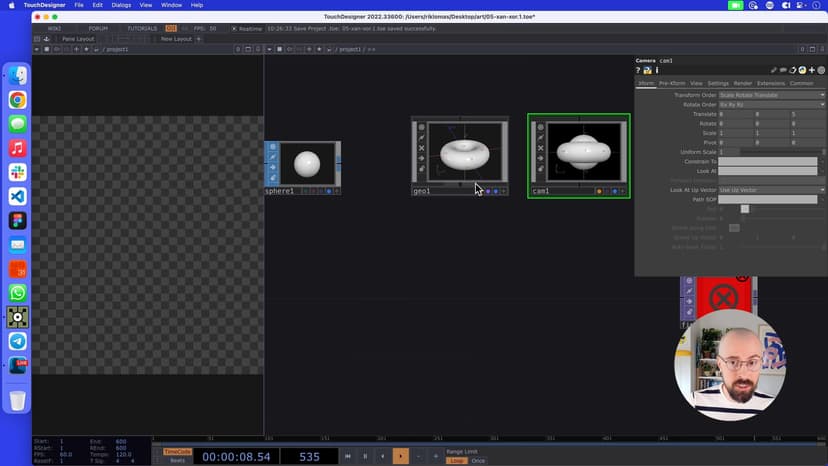Toggle the Loop range limit option
This screenshot has height=466, width=828.
point(456,461)
